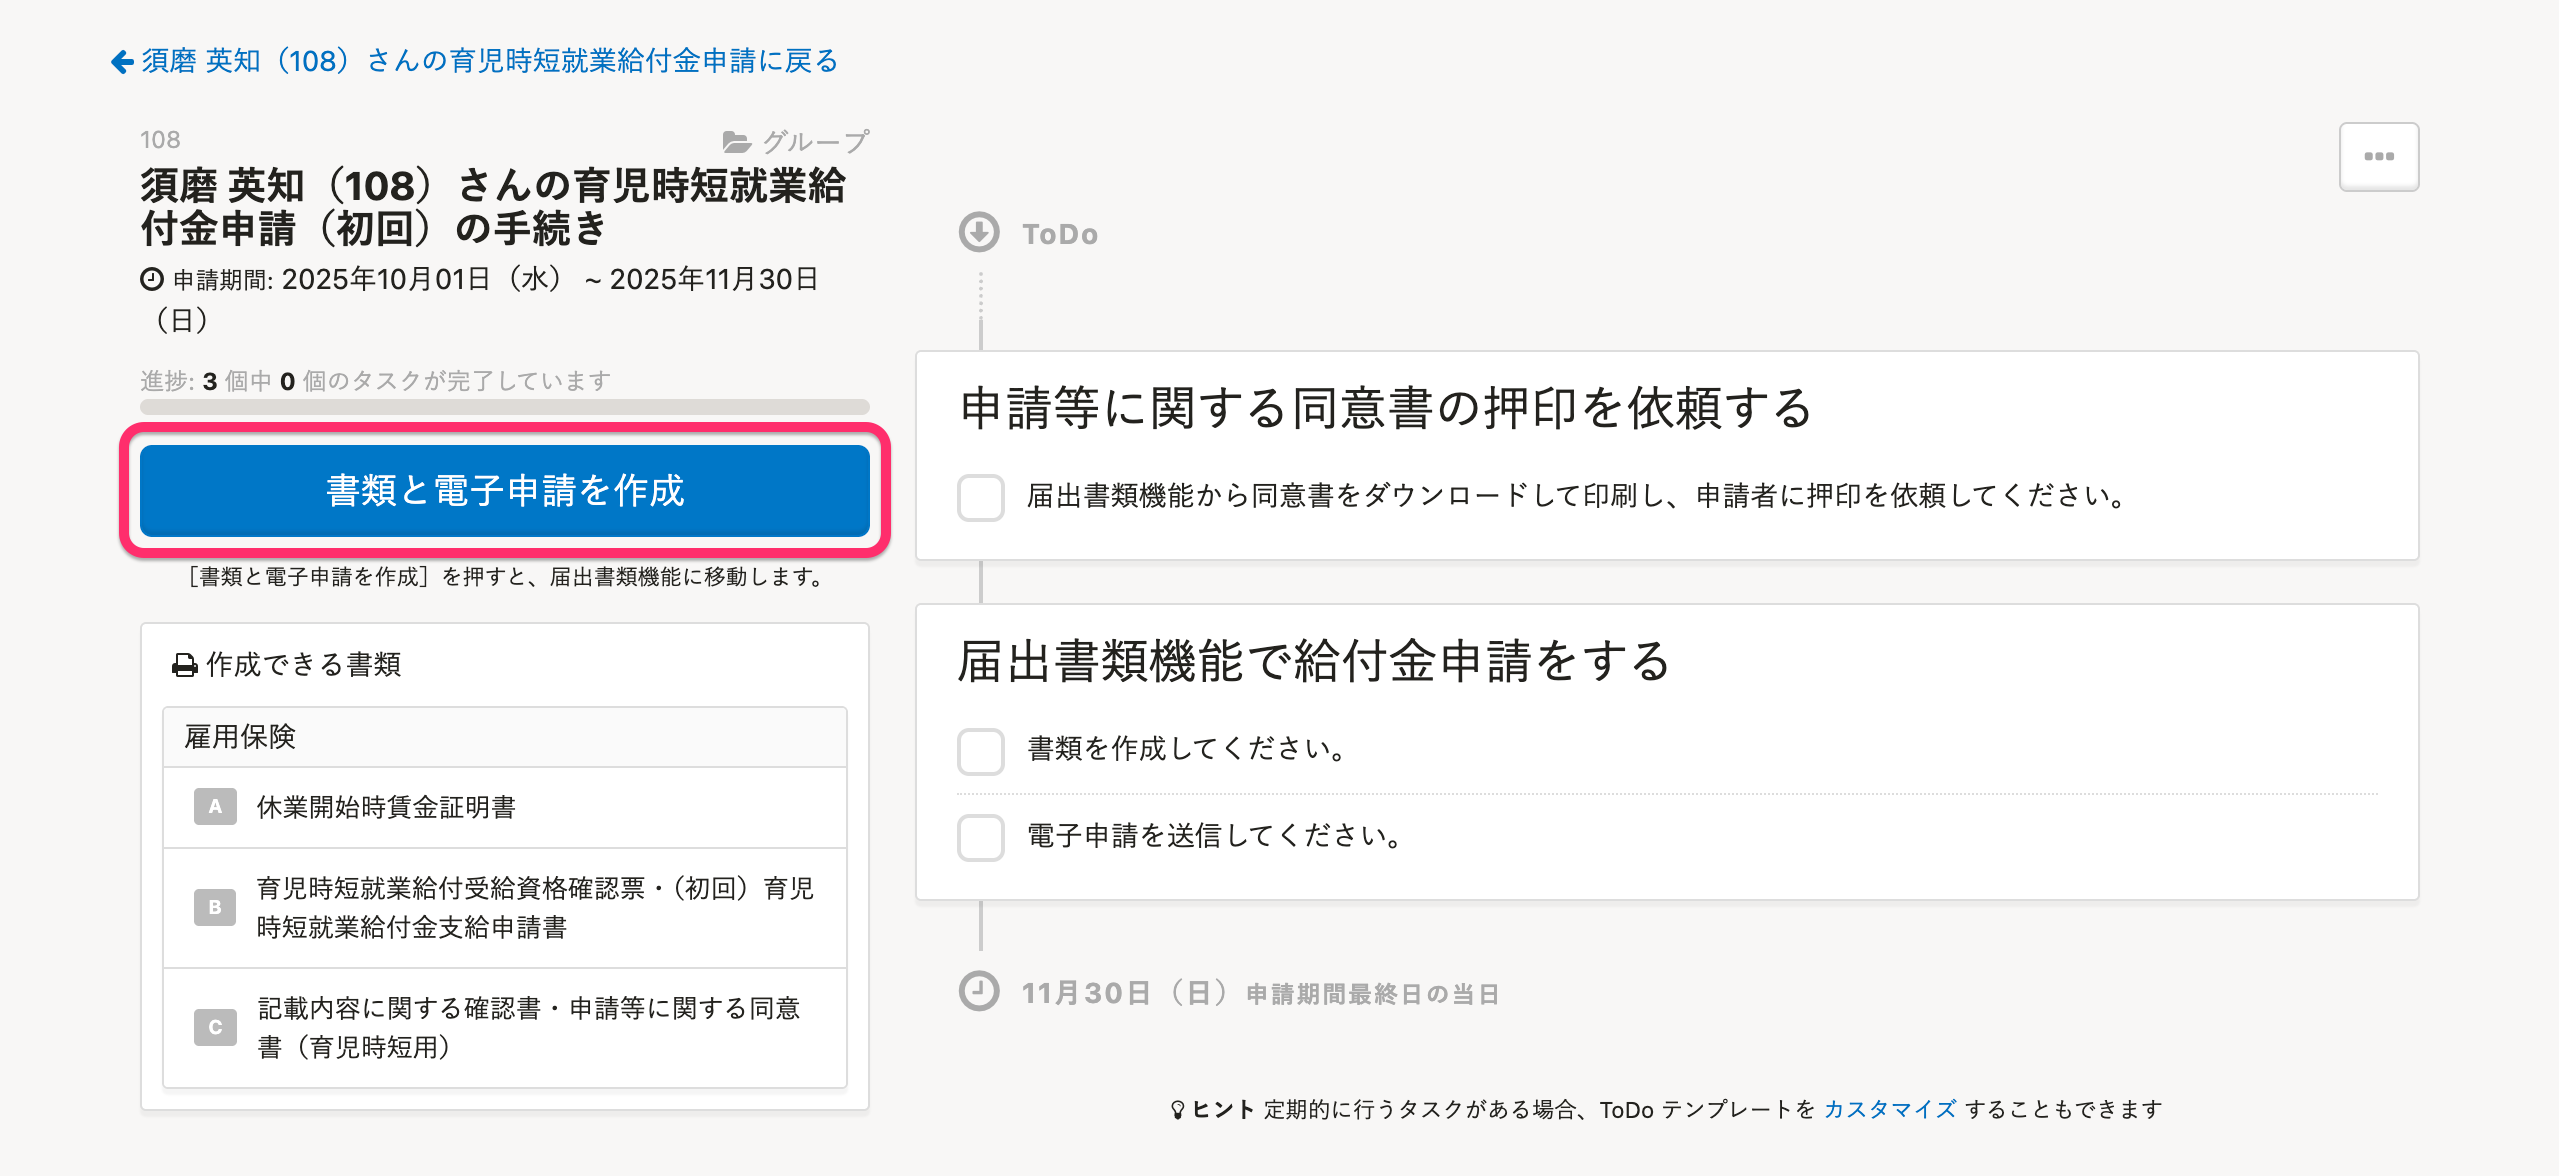The image size is (2559, 1176).
Task: Open the 申請等に関する同意書の押印を依頼する task heading
Action: click(x=1385, y=408)
